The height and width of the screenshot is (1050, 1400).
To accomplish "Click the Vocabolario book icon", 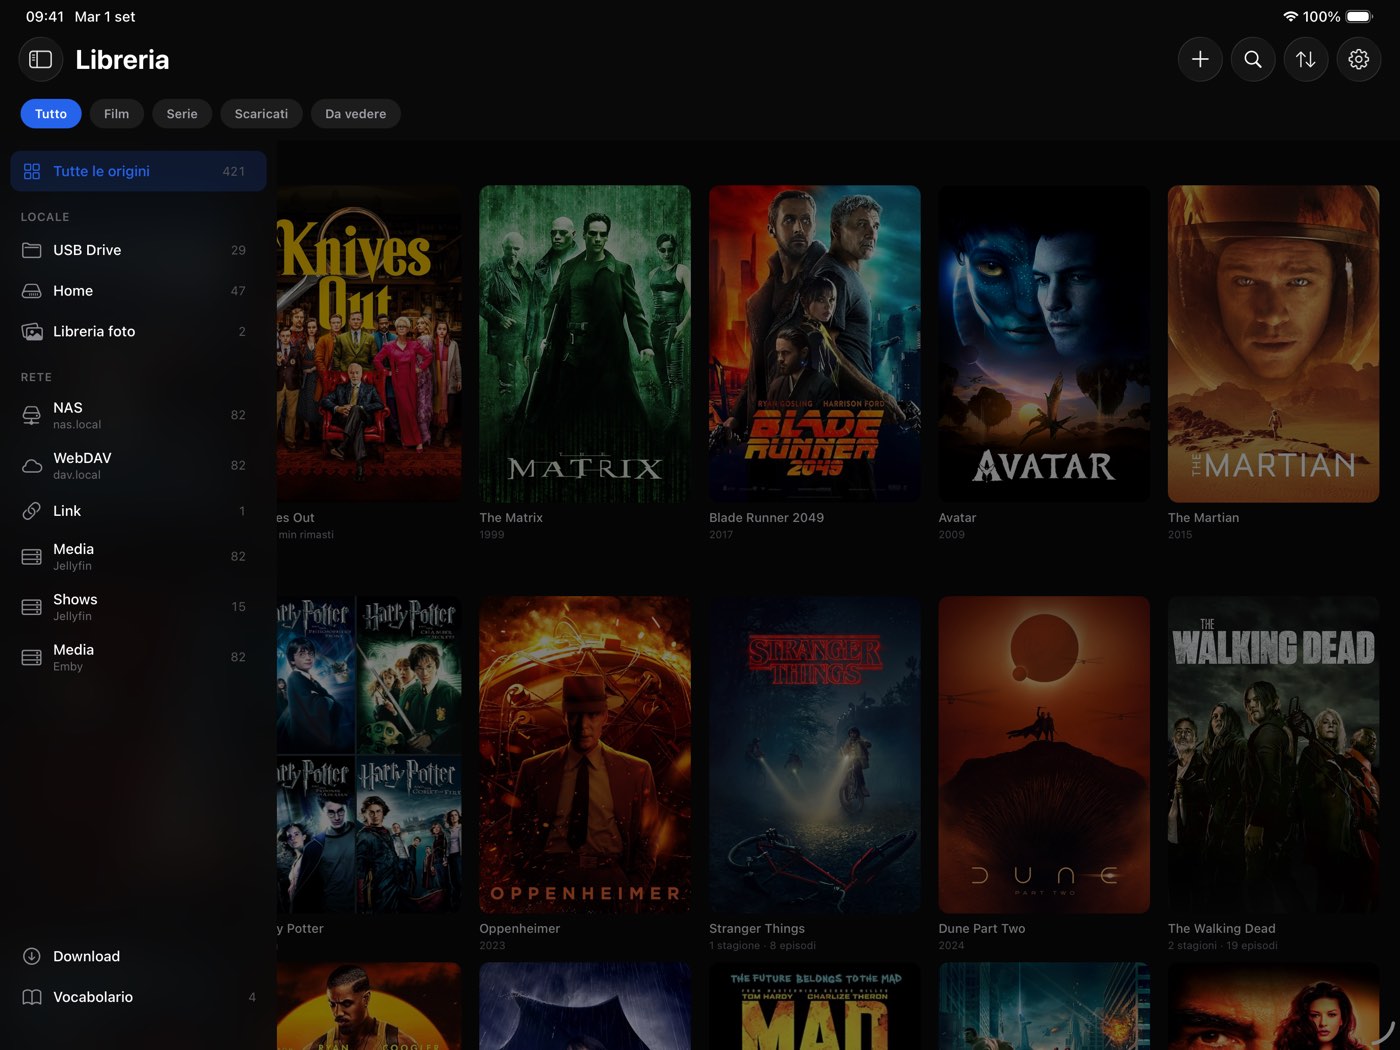I will pos(32,997).
